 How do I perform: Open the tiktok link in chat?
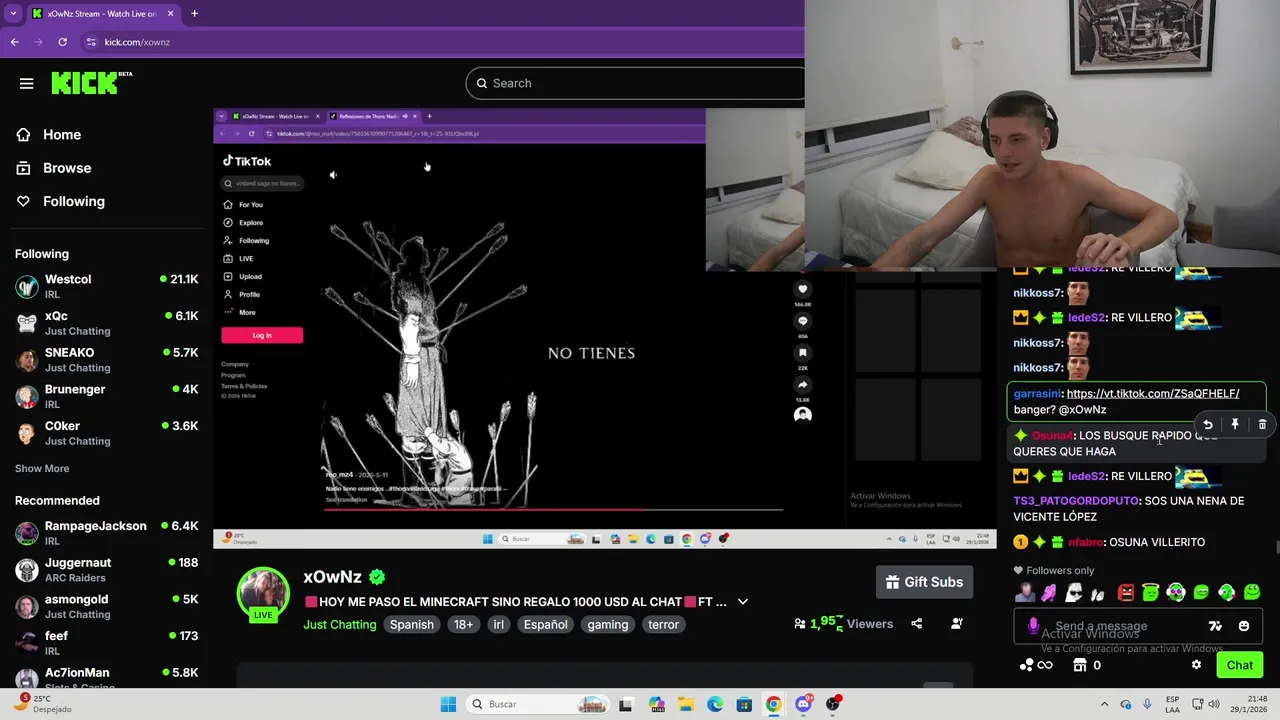1153,393
